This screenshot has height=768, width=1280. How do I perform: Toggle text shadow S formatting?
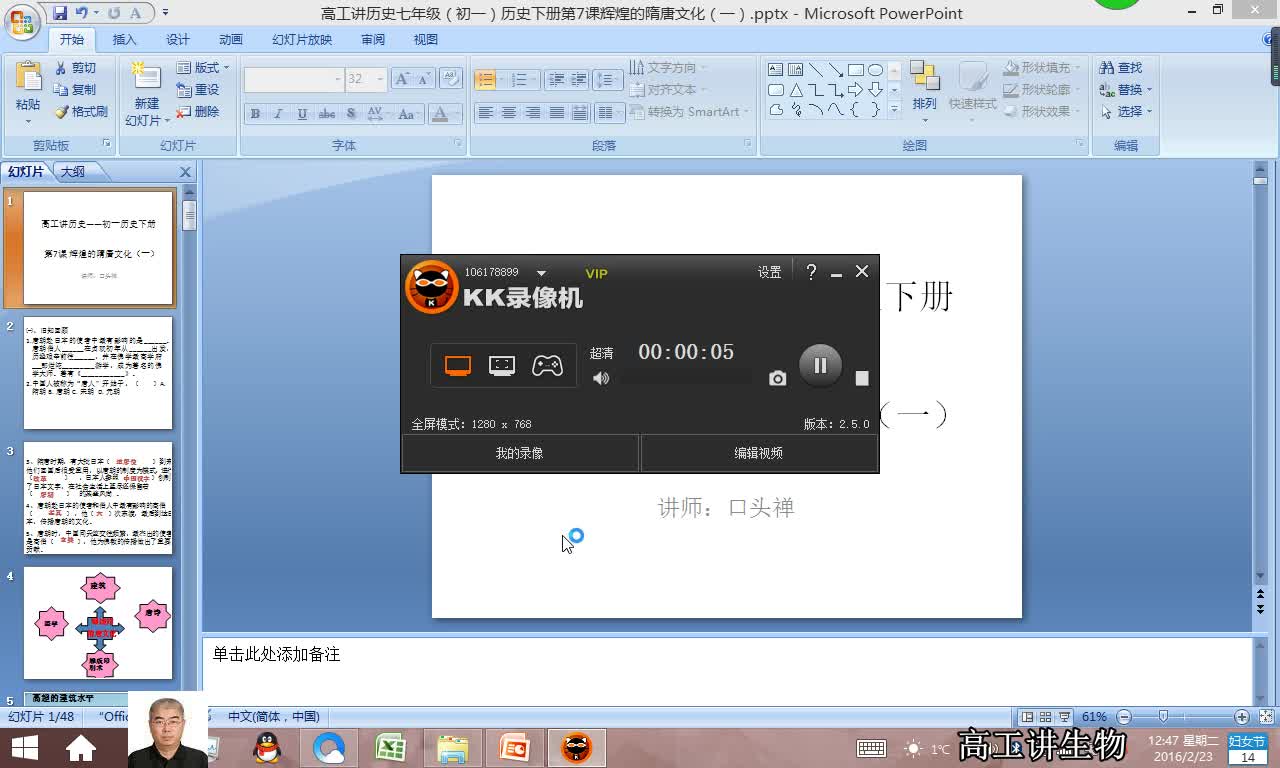(x=352, y=114)
